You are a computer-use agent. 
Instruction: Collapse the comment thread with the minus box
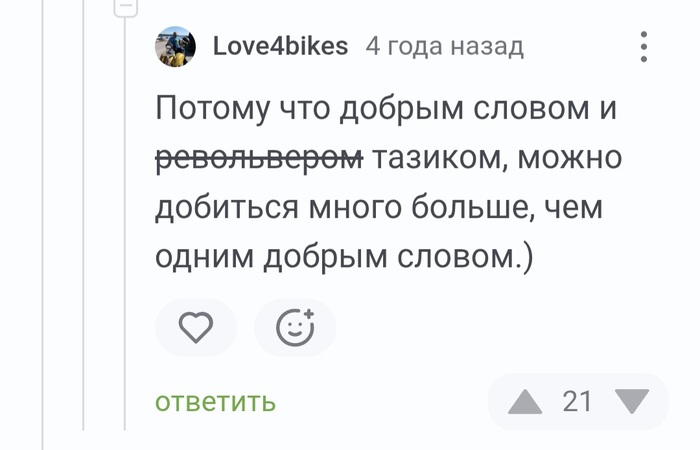coord(125,7)
